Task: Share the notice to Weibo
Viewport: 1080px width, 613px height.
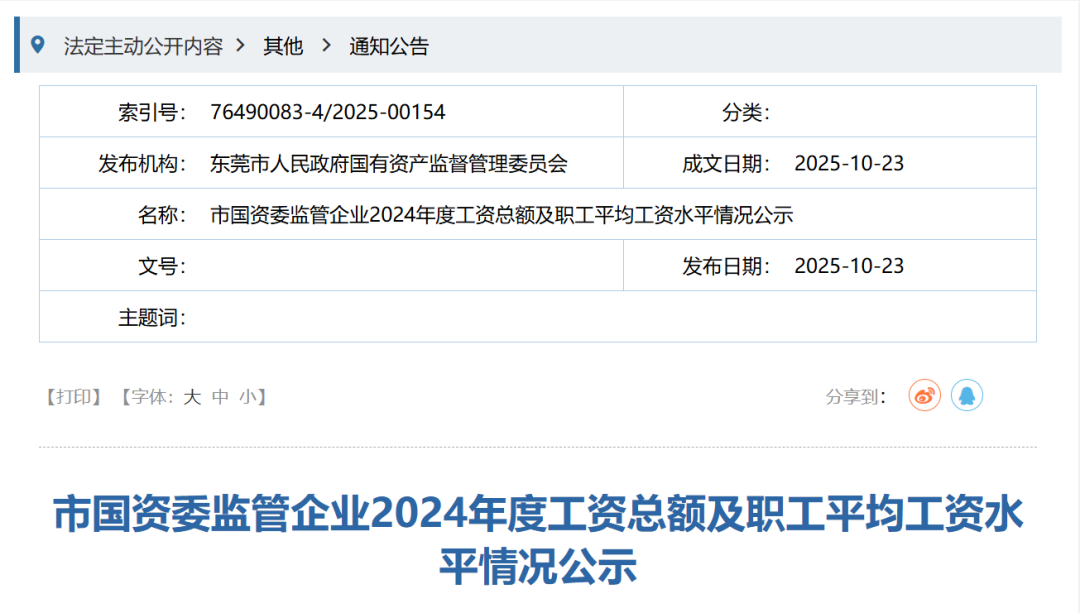Action: (x=925, y=396)
